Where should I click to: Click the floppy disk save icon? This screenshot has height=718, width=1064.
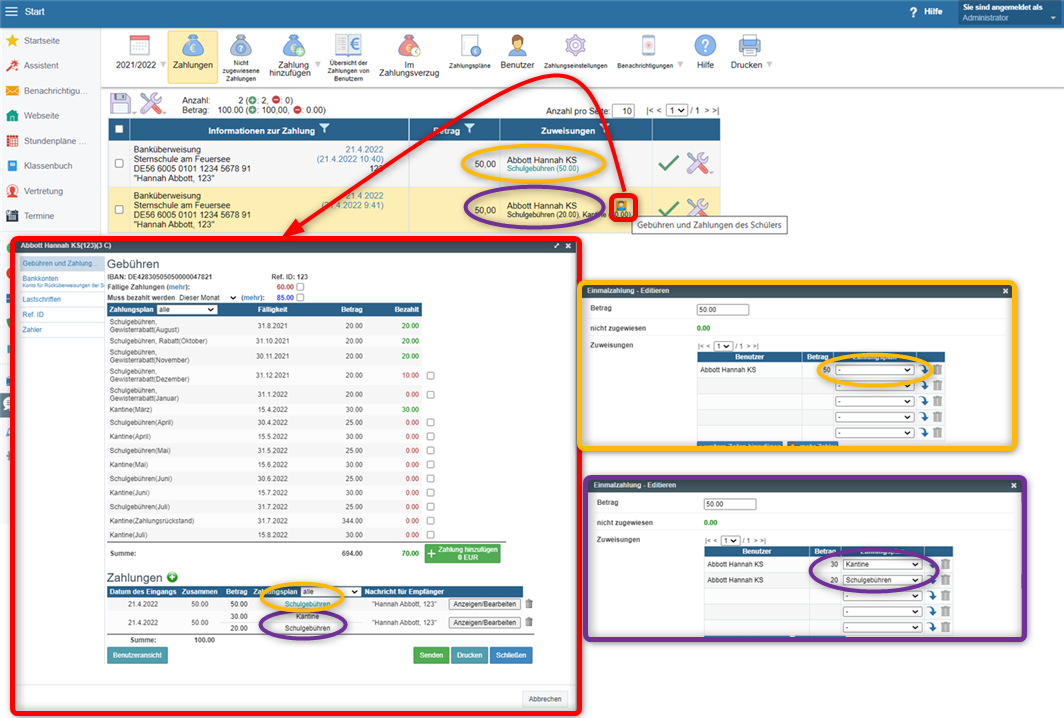[122, 103]
